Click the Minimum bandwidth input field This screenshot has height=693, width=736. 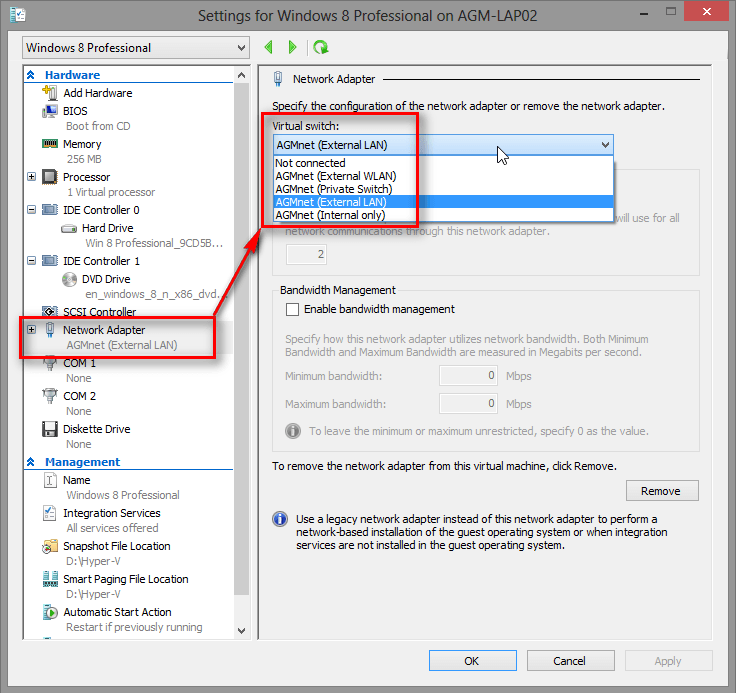[468, 376]
